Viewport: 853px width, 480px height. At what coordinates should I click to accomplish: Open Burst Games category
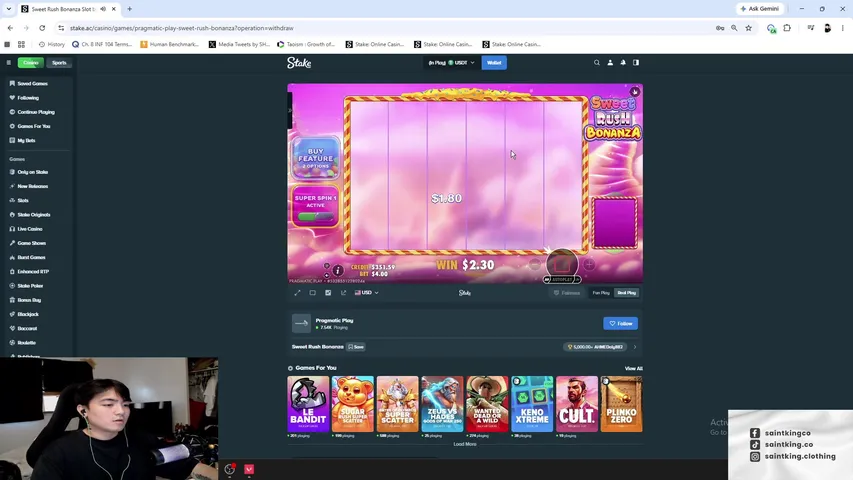pos(31,257)
